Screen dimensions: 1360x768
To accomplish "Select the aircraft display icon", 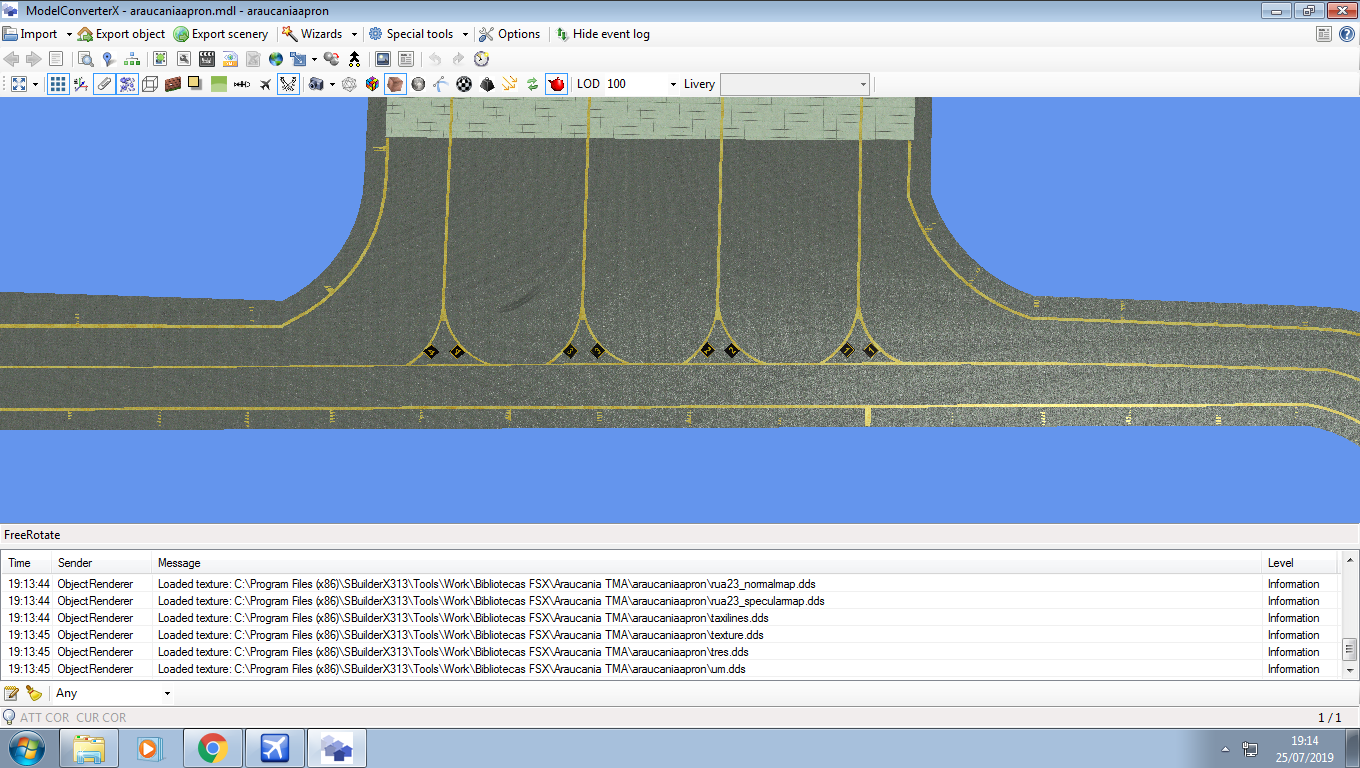I will coord(265,84).
